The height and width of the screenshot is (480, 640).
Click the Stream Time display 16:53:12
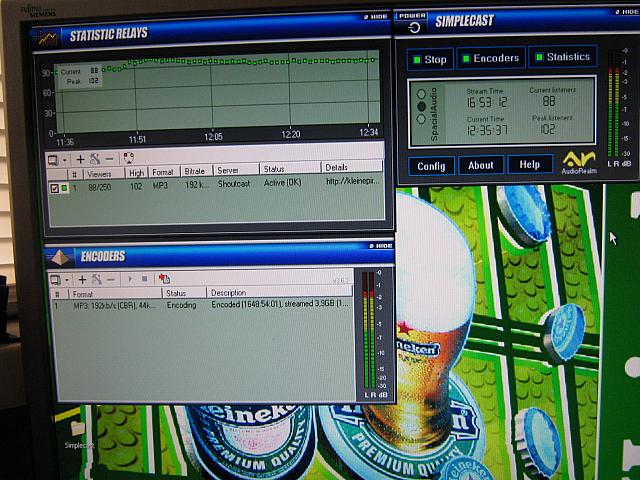487,102
